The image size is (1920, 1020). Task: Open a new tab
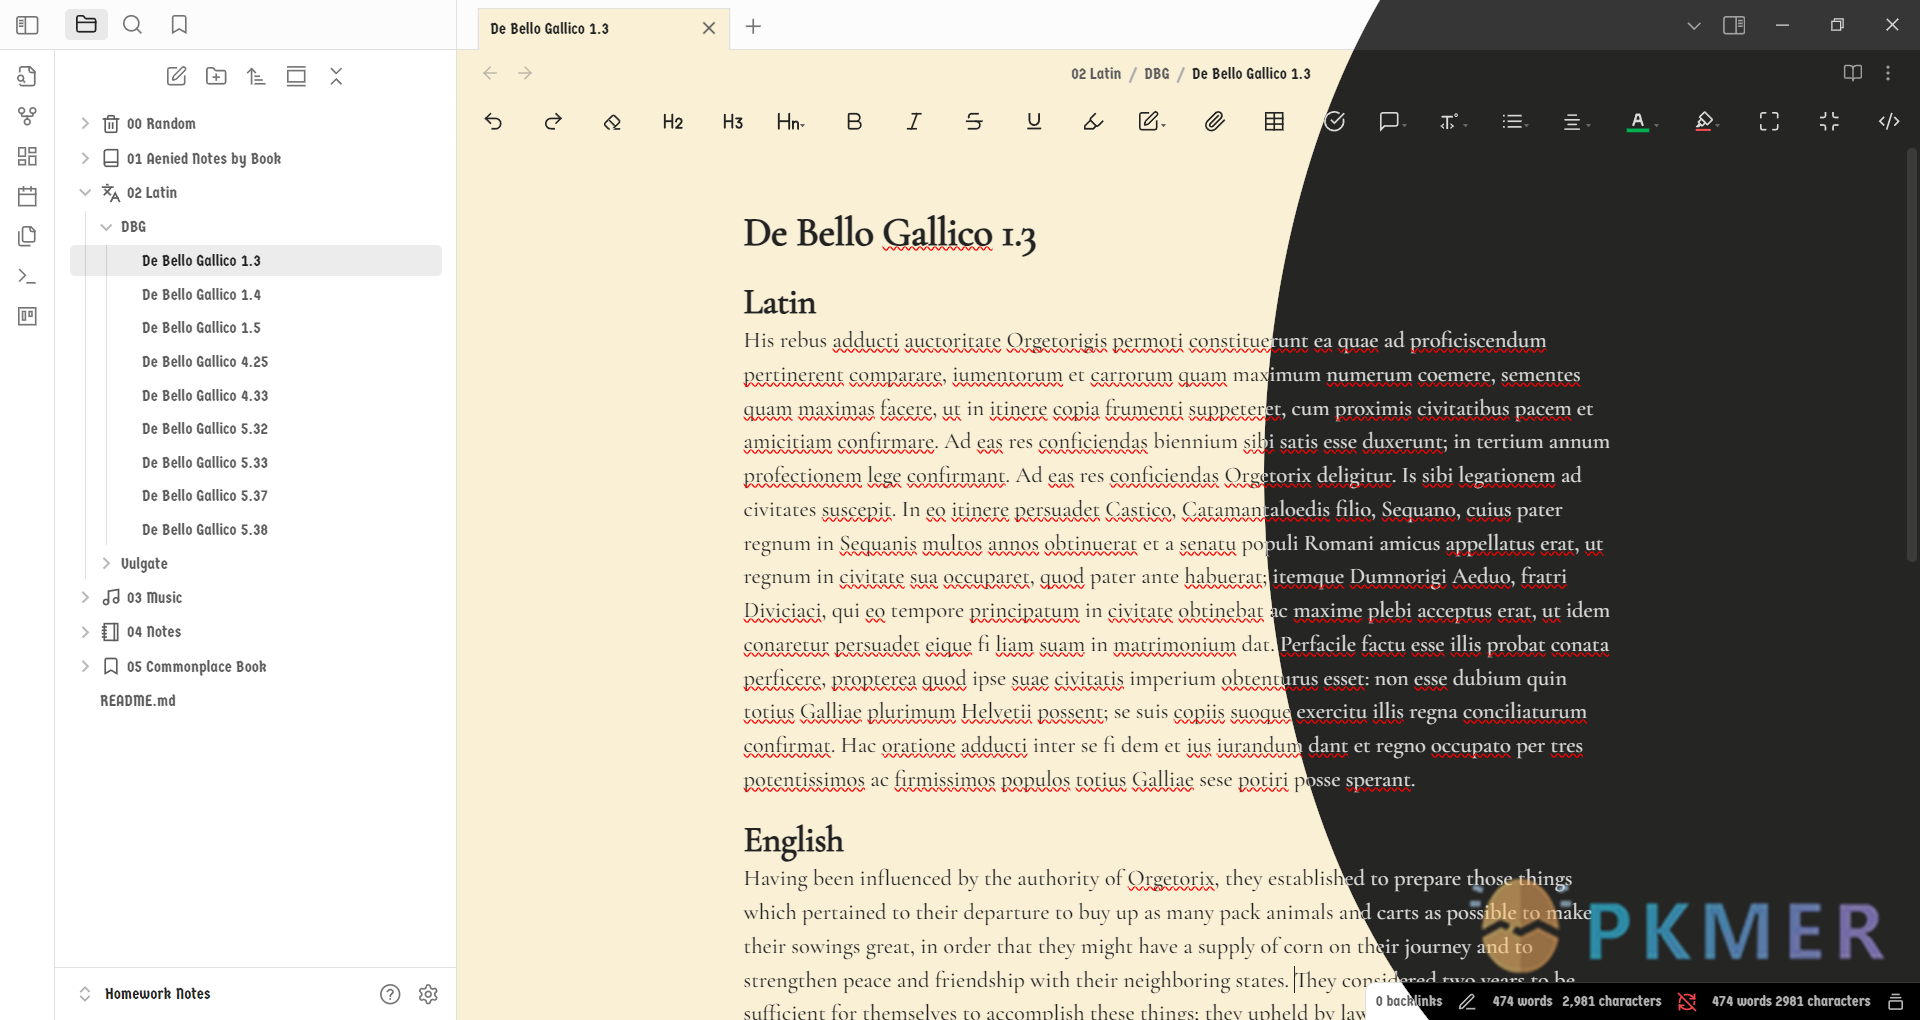coord(754,27)
